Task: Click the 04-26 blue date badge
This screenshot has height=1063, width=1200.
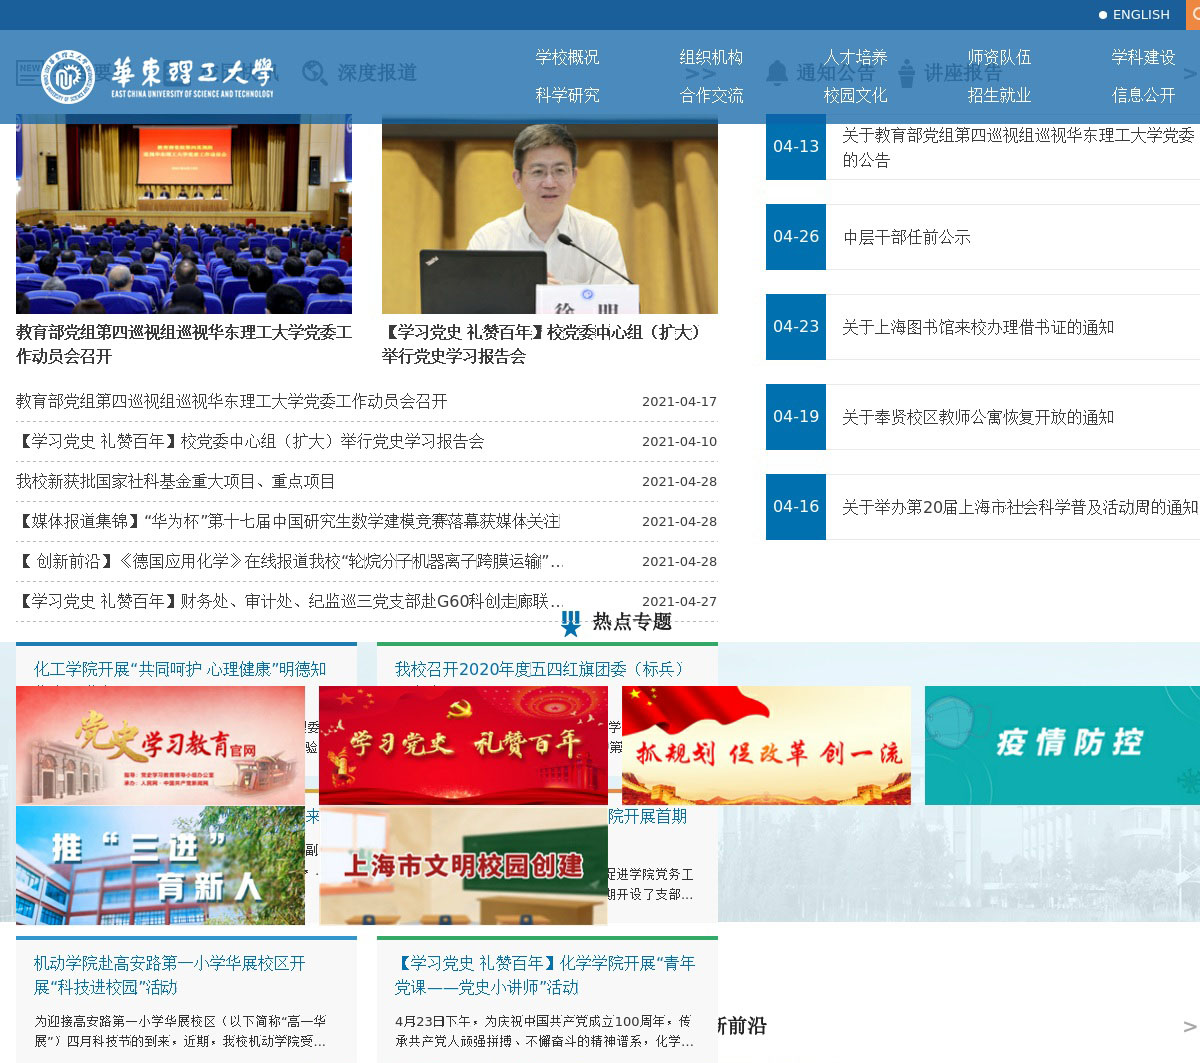Action: point(796,237)
